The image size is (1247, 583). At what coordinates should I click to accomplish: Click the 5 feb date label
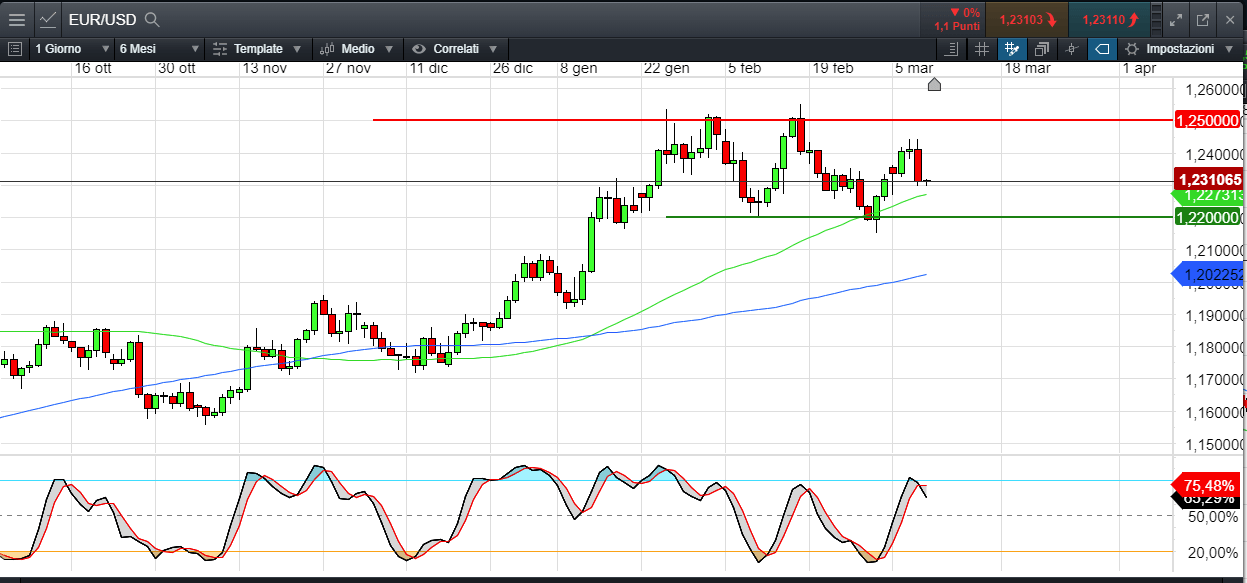[745, 68]
